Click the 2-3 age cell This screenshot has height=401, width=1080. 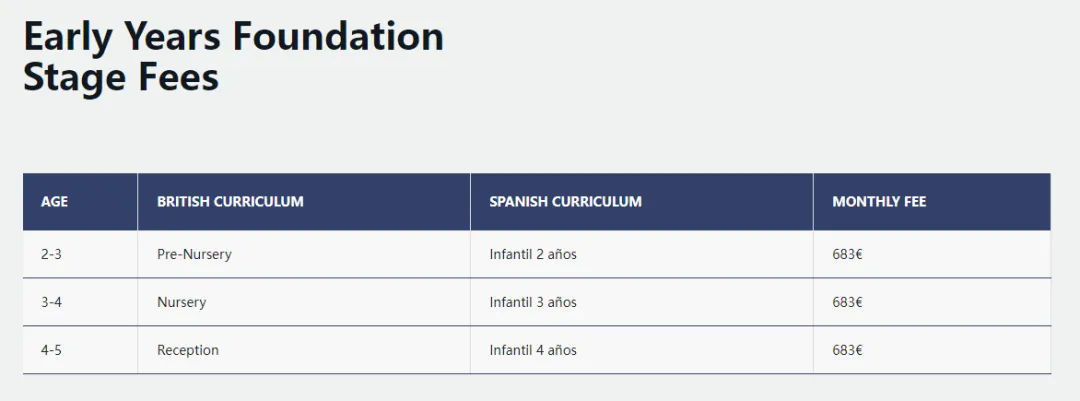click(81, 254)
